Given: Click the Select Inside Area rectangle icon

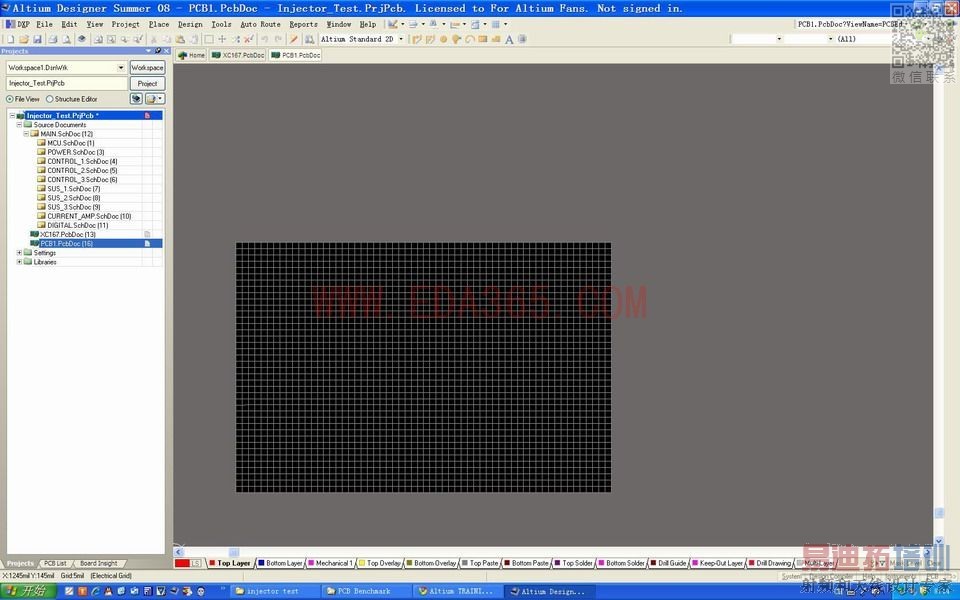Looking at the screenshot, I should (209, 39).
